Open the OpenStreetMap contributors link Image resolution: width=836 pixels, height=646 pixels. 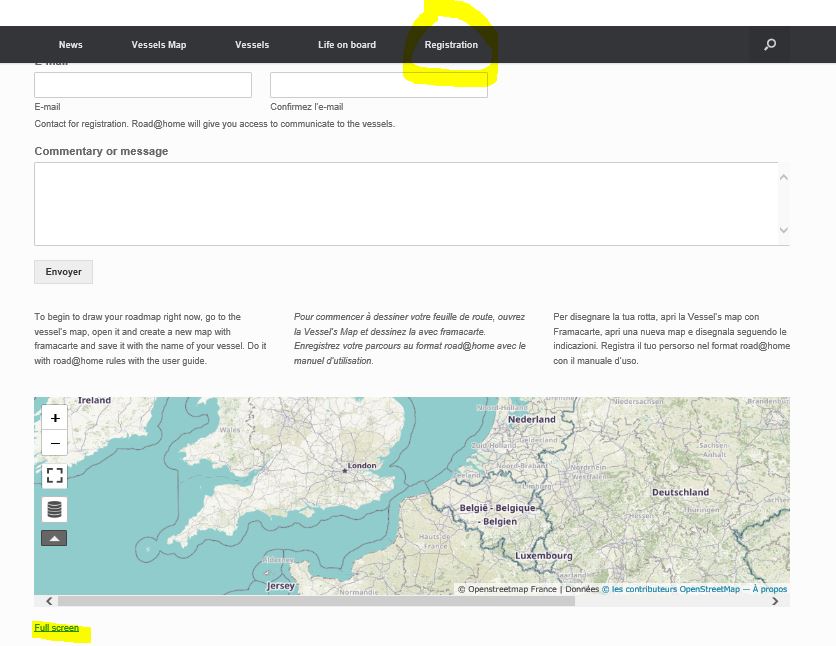point(671,589)
